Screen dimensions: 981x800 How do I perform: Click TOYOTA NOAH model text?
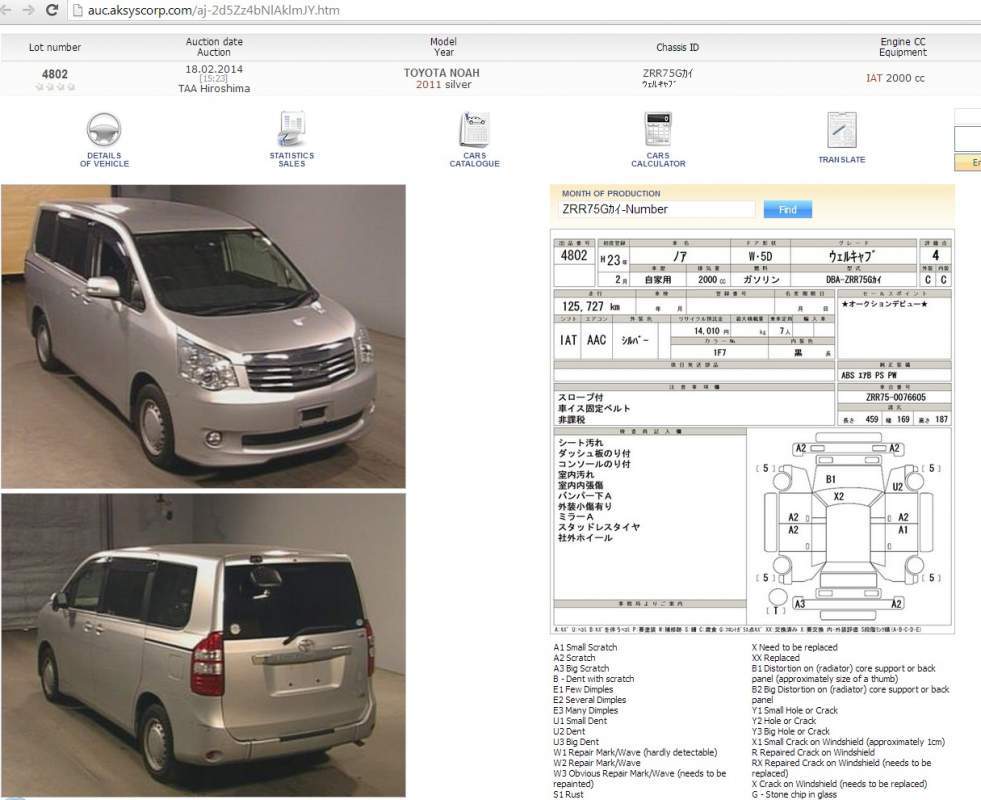tap(442, 73)
